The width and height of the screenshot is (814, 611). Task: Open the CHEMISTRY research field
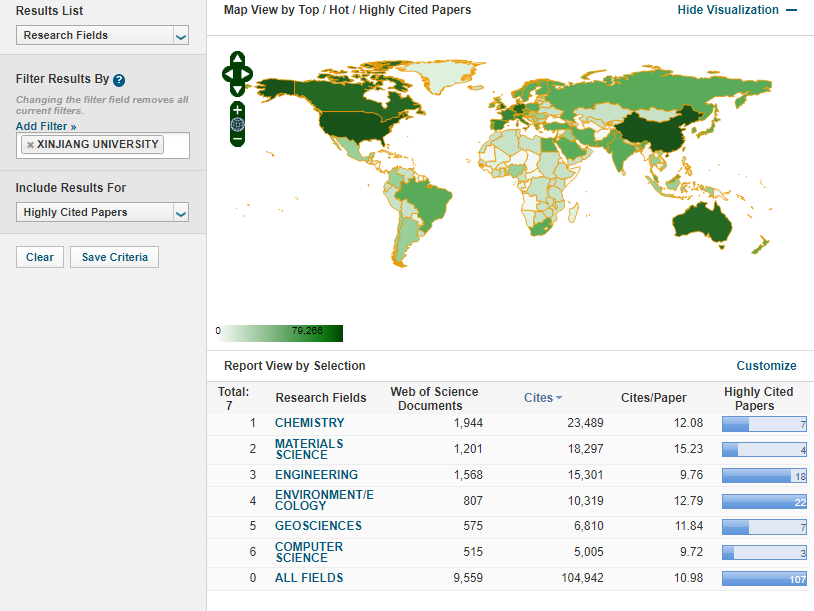[309, 423]
